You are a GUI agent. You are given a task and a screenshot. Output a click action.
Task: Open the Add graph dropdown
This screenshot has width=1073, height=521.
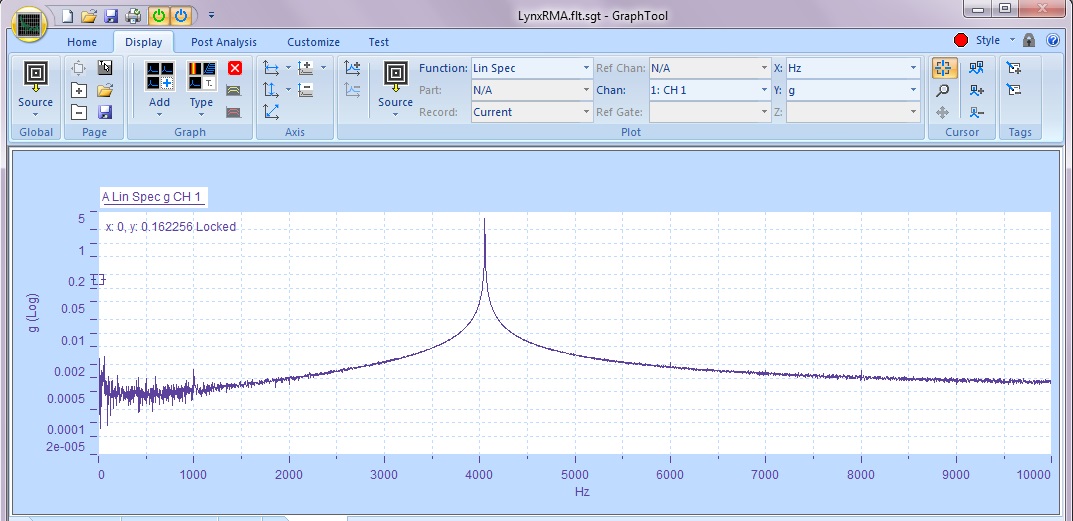coord(159,89)
